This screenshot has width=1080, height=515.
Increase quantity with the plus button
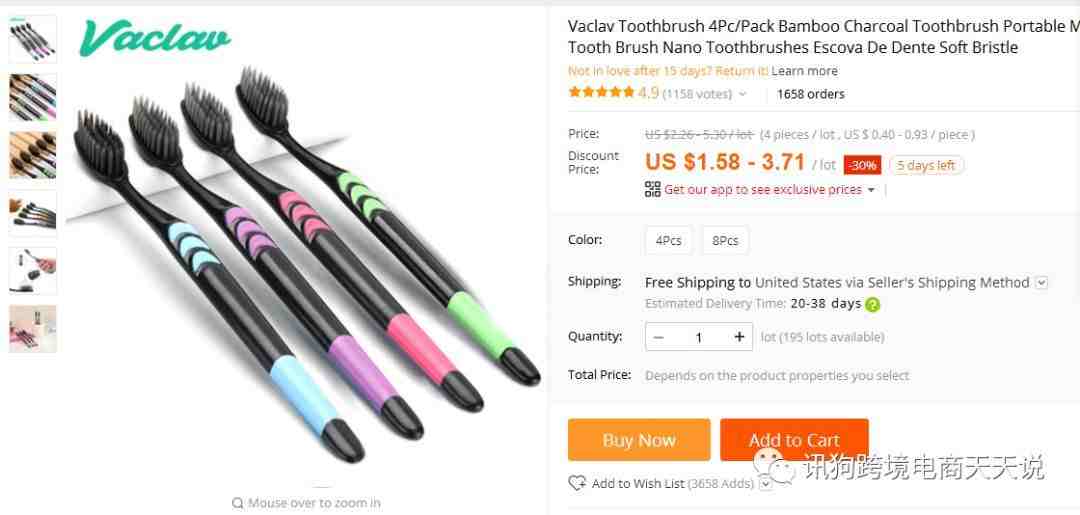coord(739,337)
